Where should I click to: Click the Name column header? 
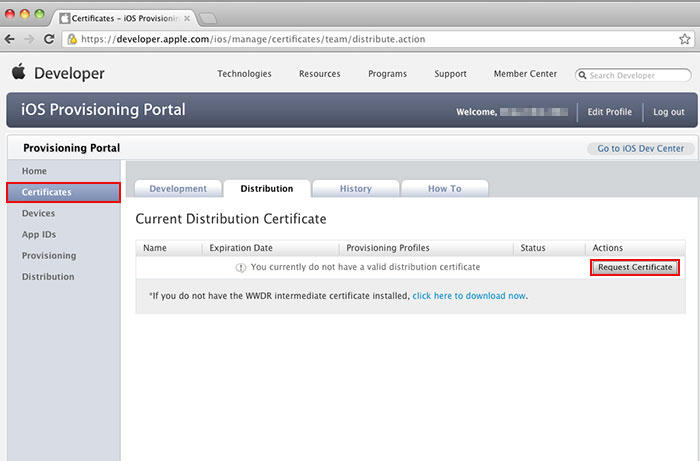tap(155, 248)
